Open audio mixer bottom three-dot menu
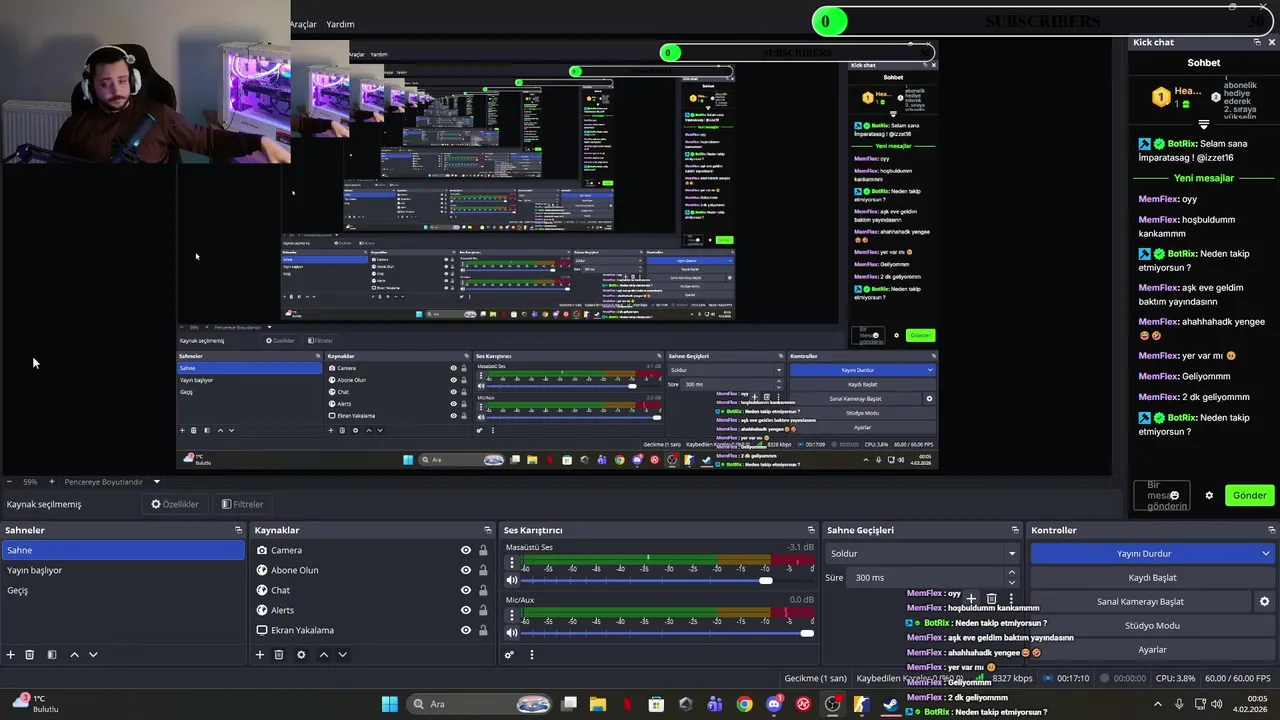Image resolution: width=1280 pixels, height=720 pixels. [x=531, y=654]
